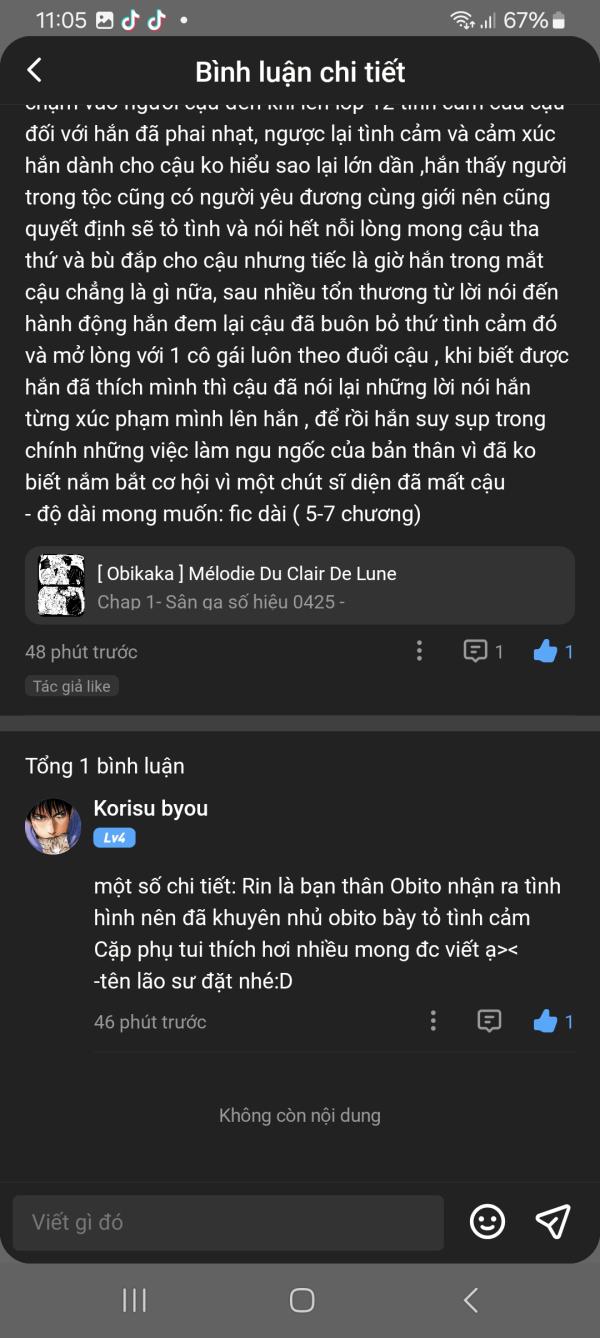Tap Android recent apps button
This screenshot has height=1338, width=600.
pos(134,1300)
